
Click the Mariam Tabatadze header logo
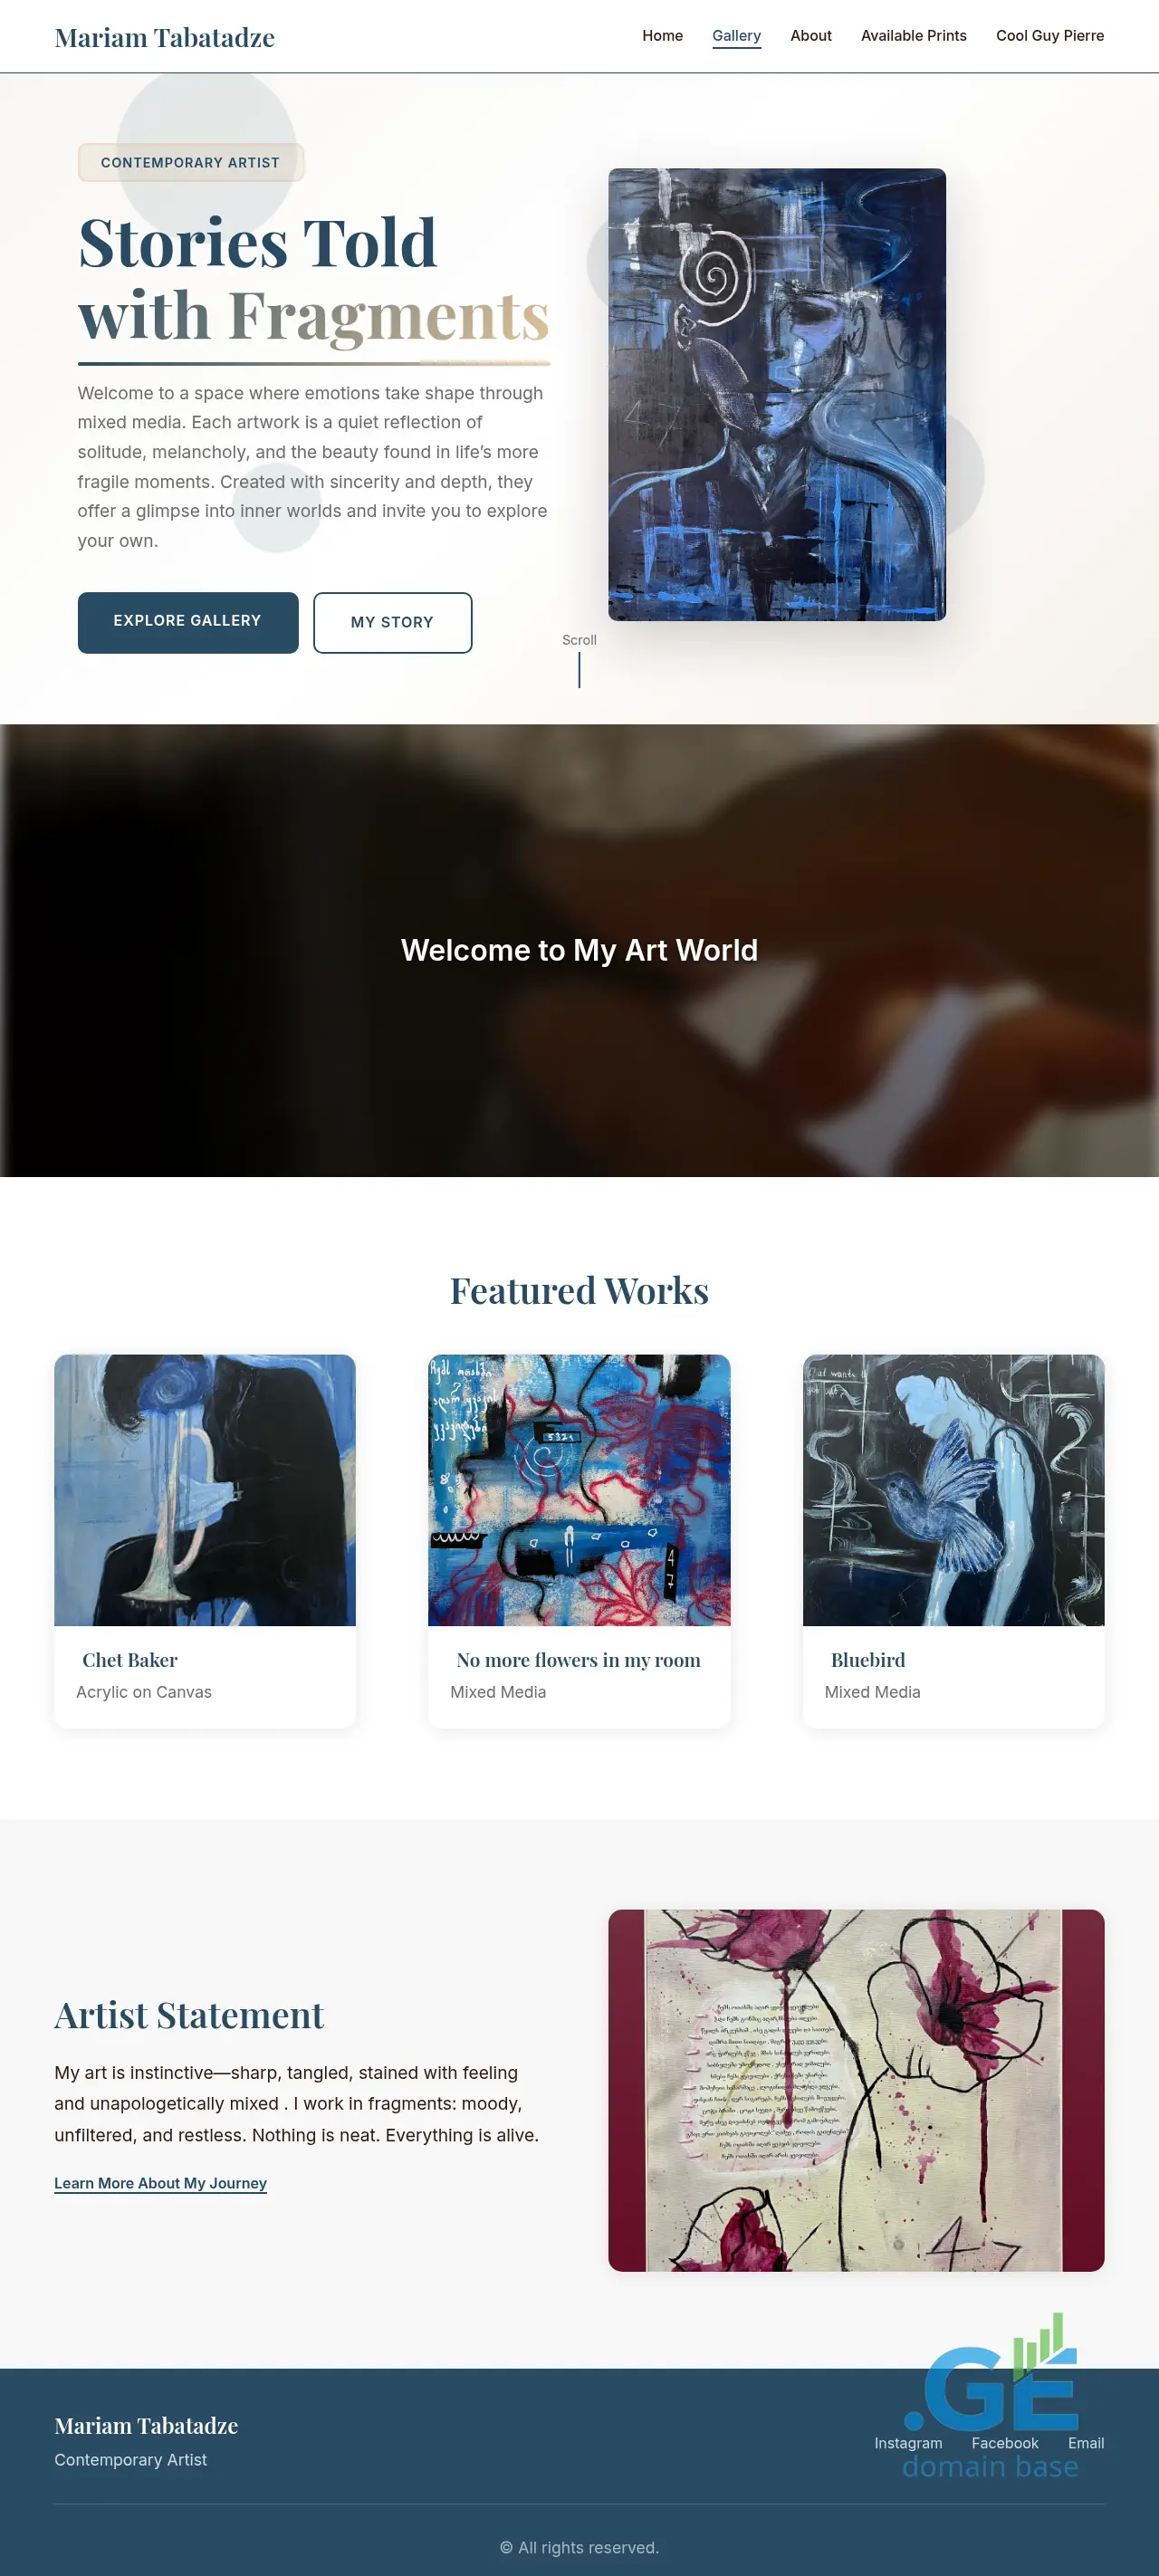165,37
